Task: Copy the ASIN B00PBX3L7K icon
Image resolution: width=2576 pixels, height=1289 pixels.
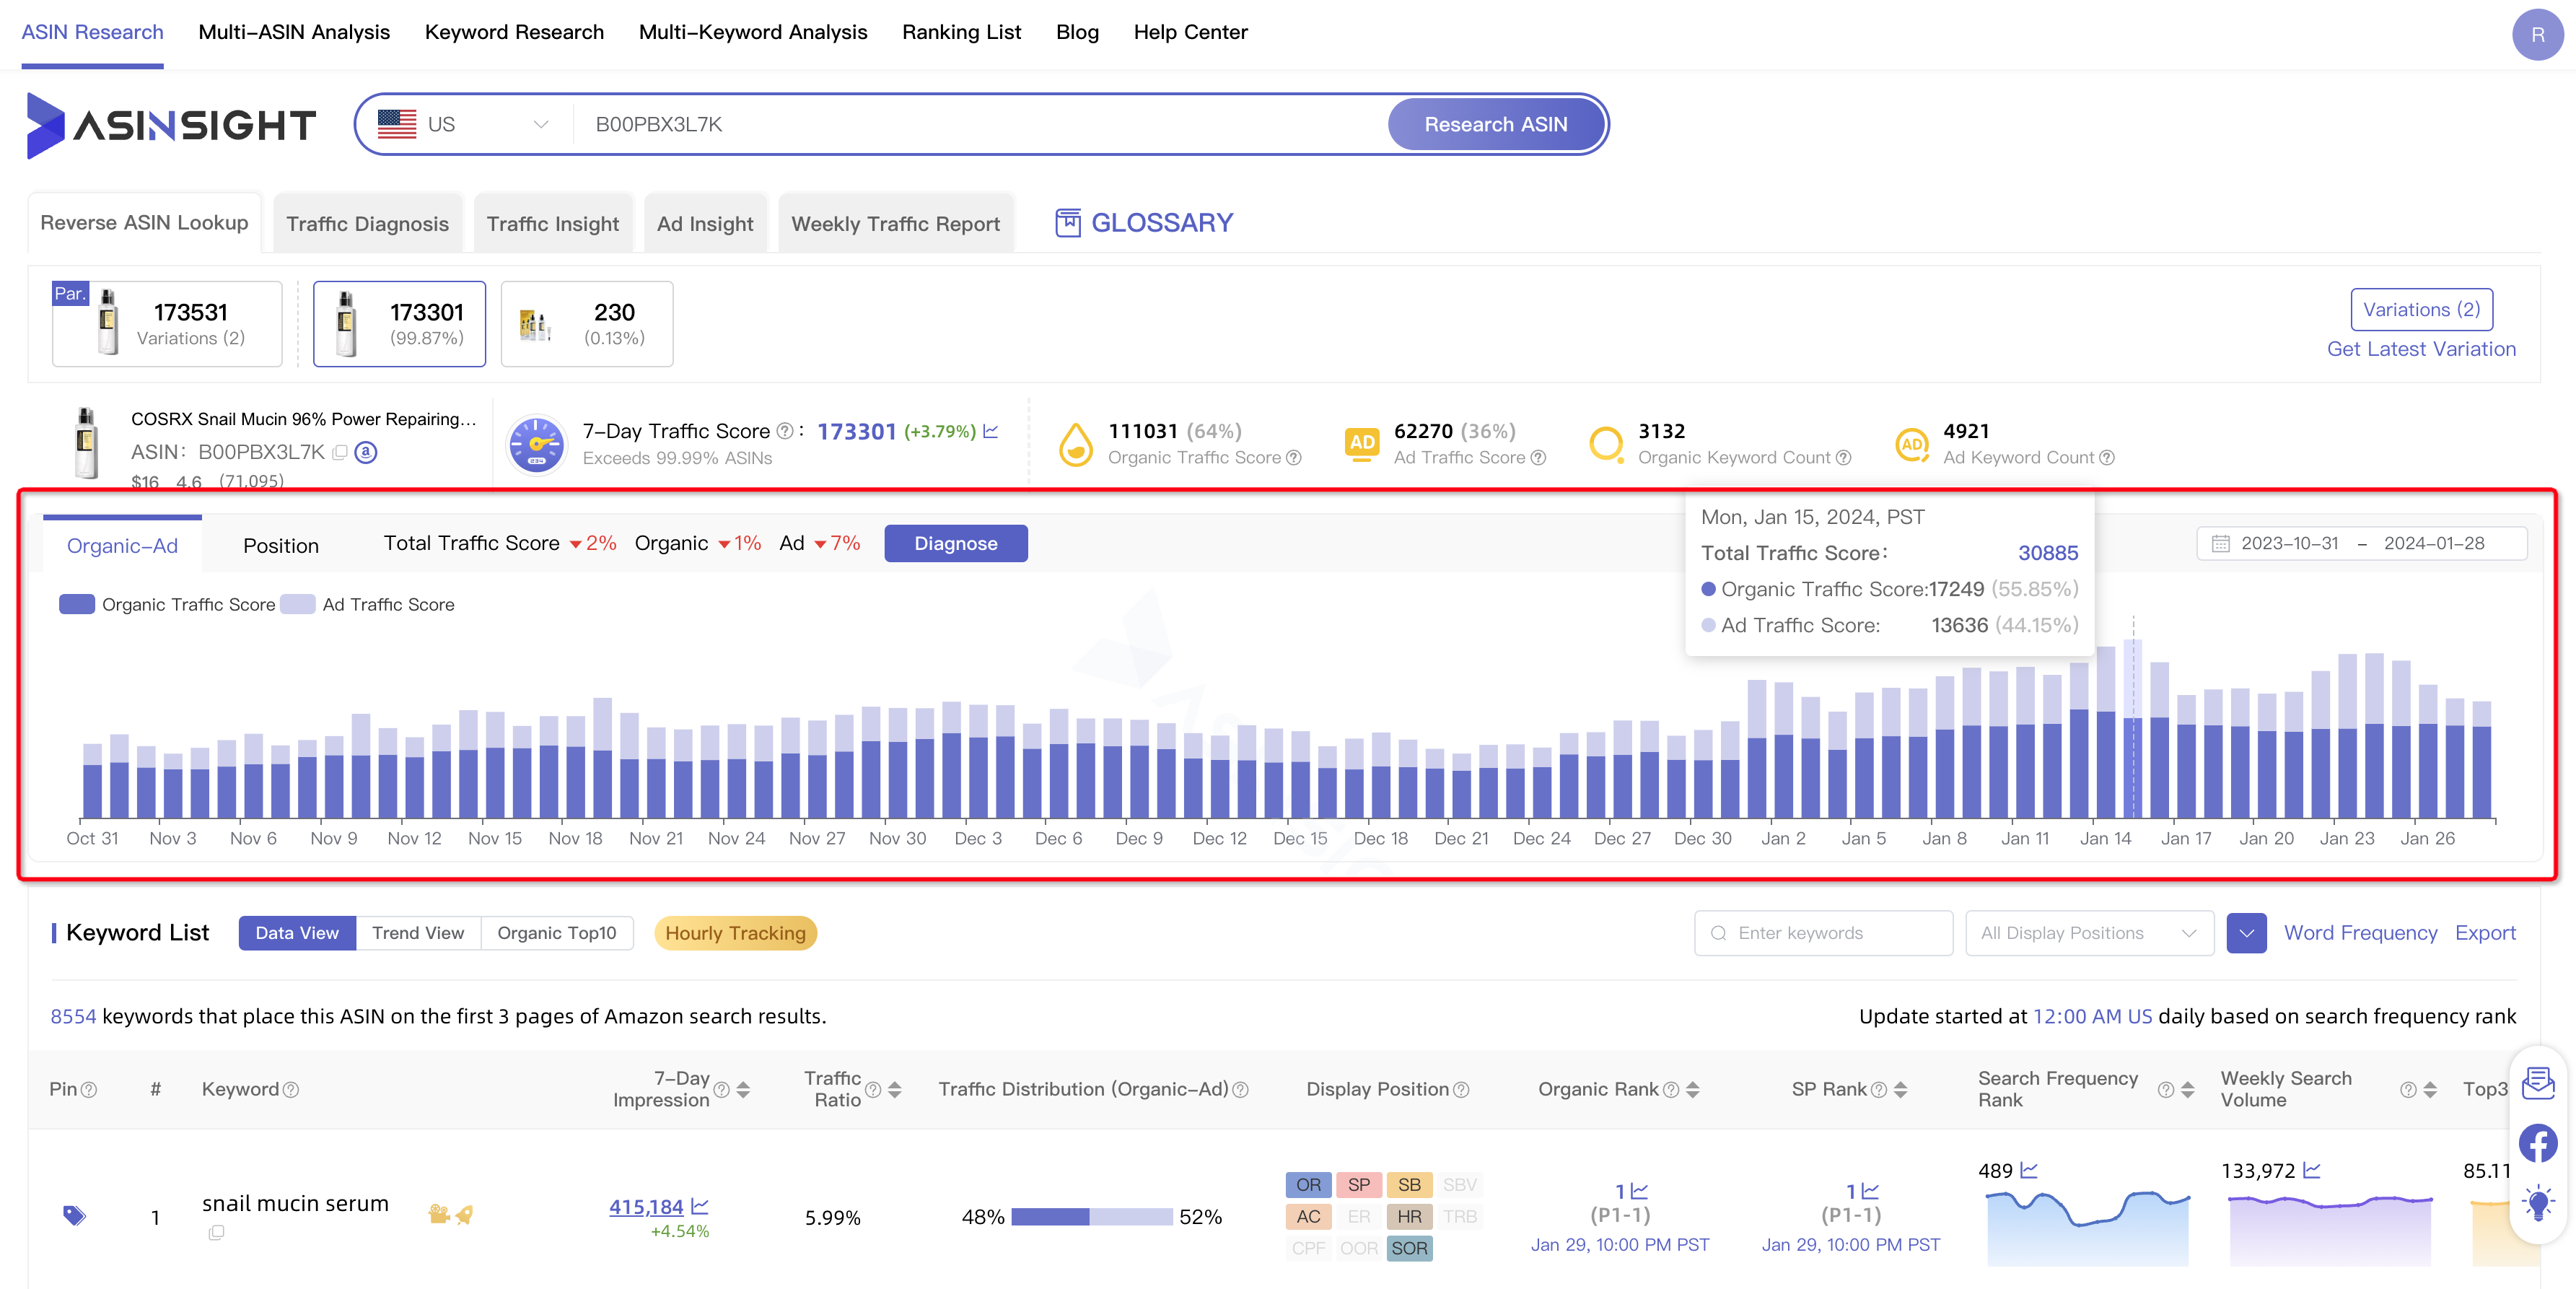Action: tap(340, 452)
